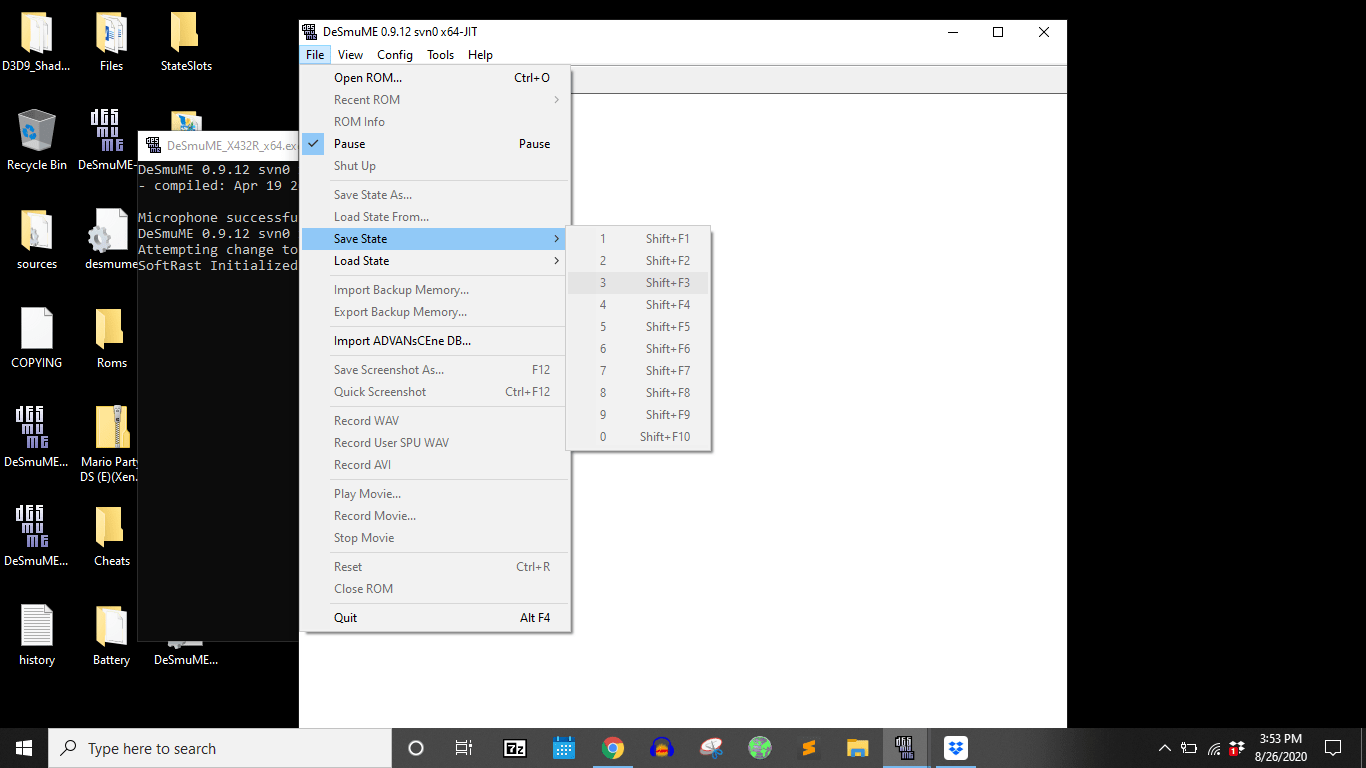Open File Explorer from the taskbar
Image resolution: width=1366 pixels, height=768 pixels.
pos(858,748)
